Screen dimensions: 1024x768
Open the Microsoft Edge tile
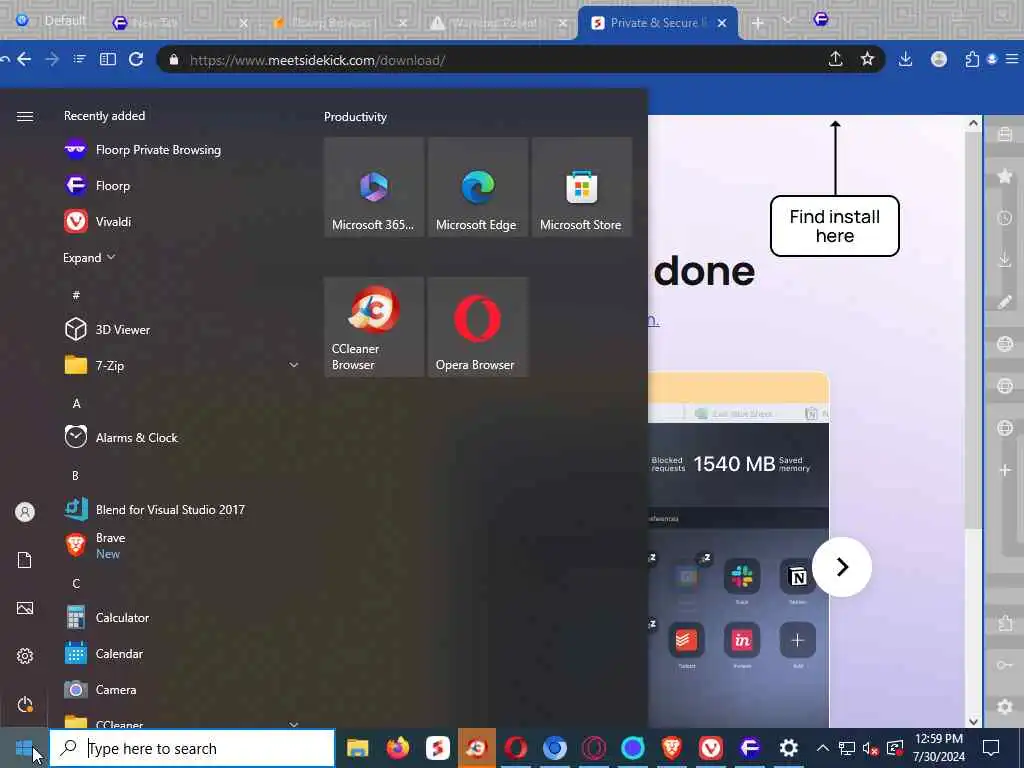point(477,187)
